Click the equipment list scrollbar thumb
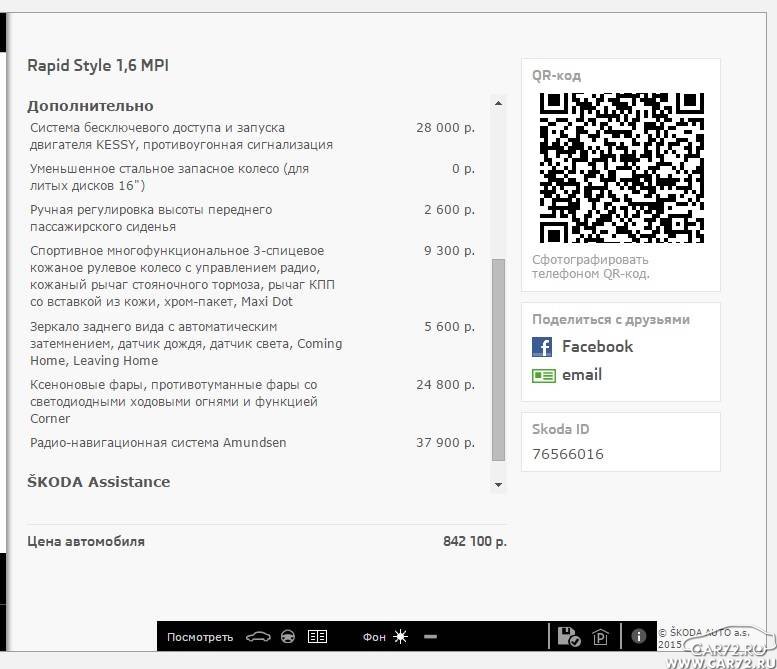Viewport: 777px width, 669px height. point(499,360)
